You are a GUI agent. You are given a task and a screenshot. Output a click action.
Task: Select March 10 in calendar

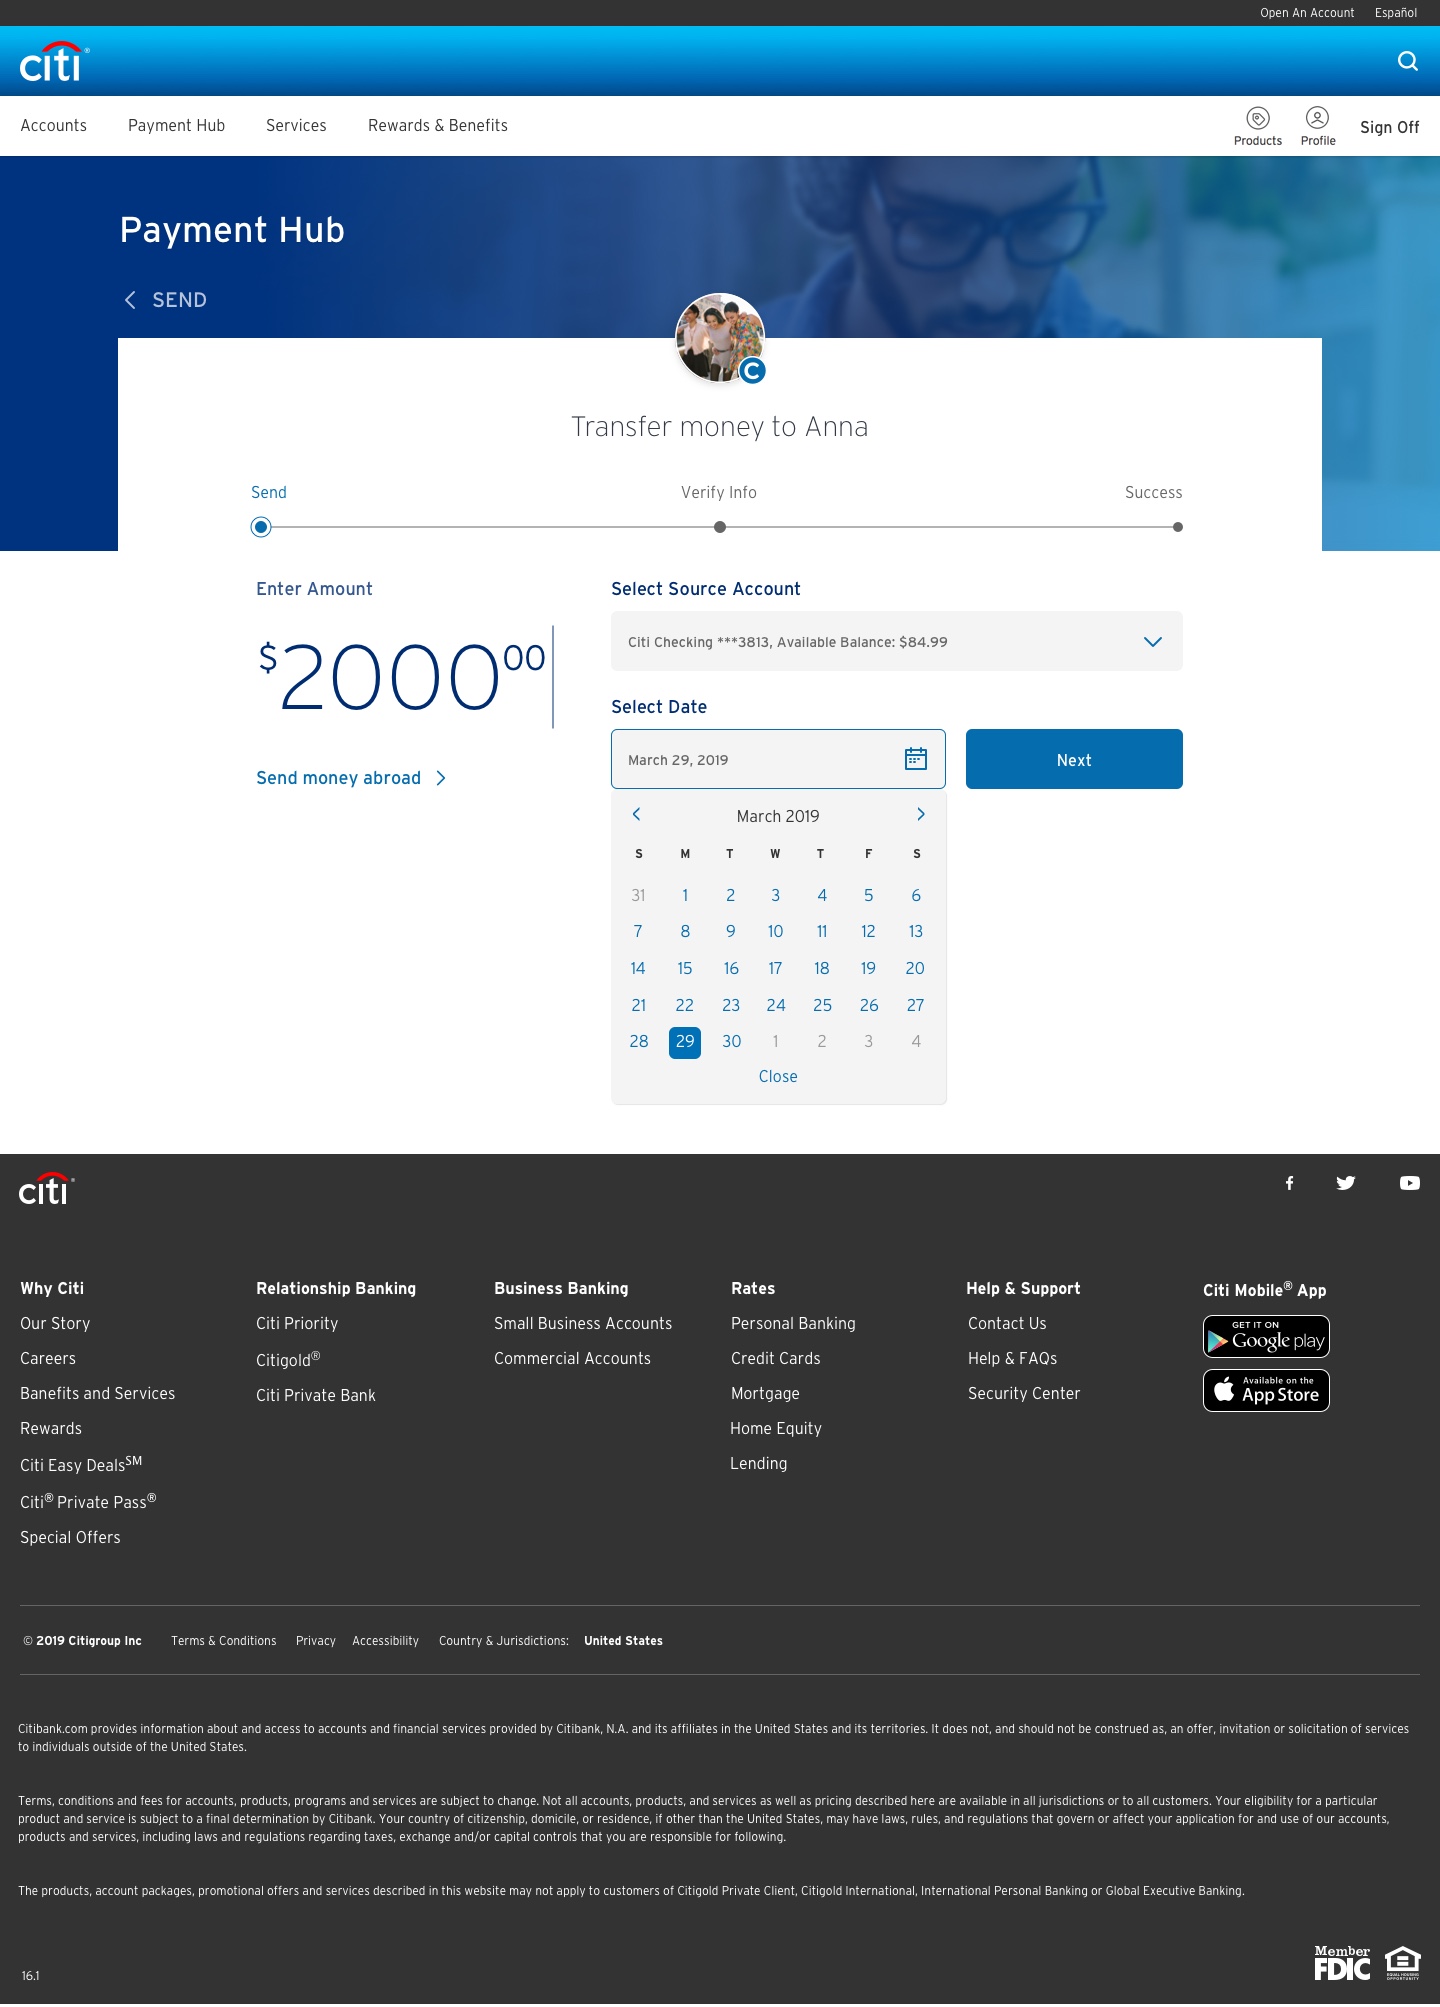775,932
